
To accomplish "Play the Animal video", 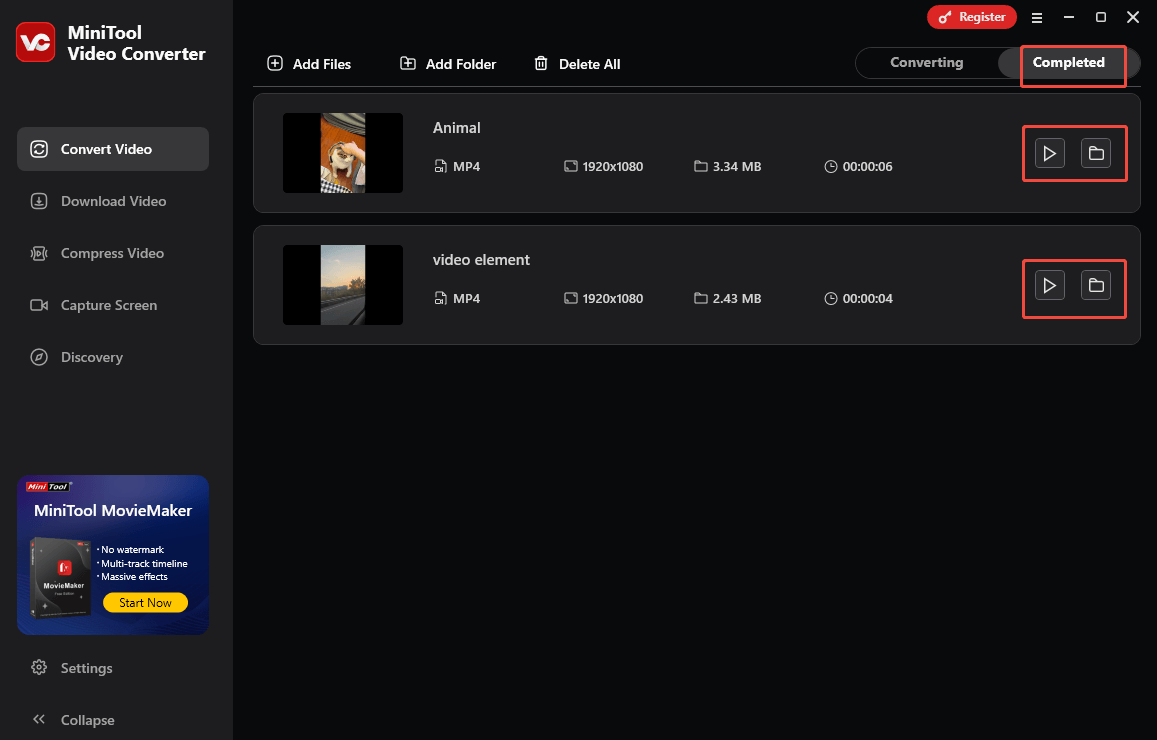I will point(1049,153).
